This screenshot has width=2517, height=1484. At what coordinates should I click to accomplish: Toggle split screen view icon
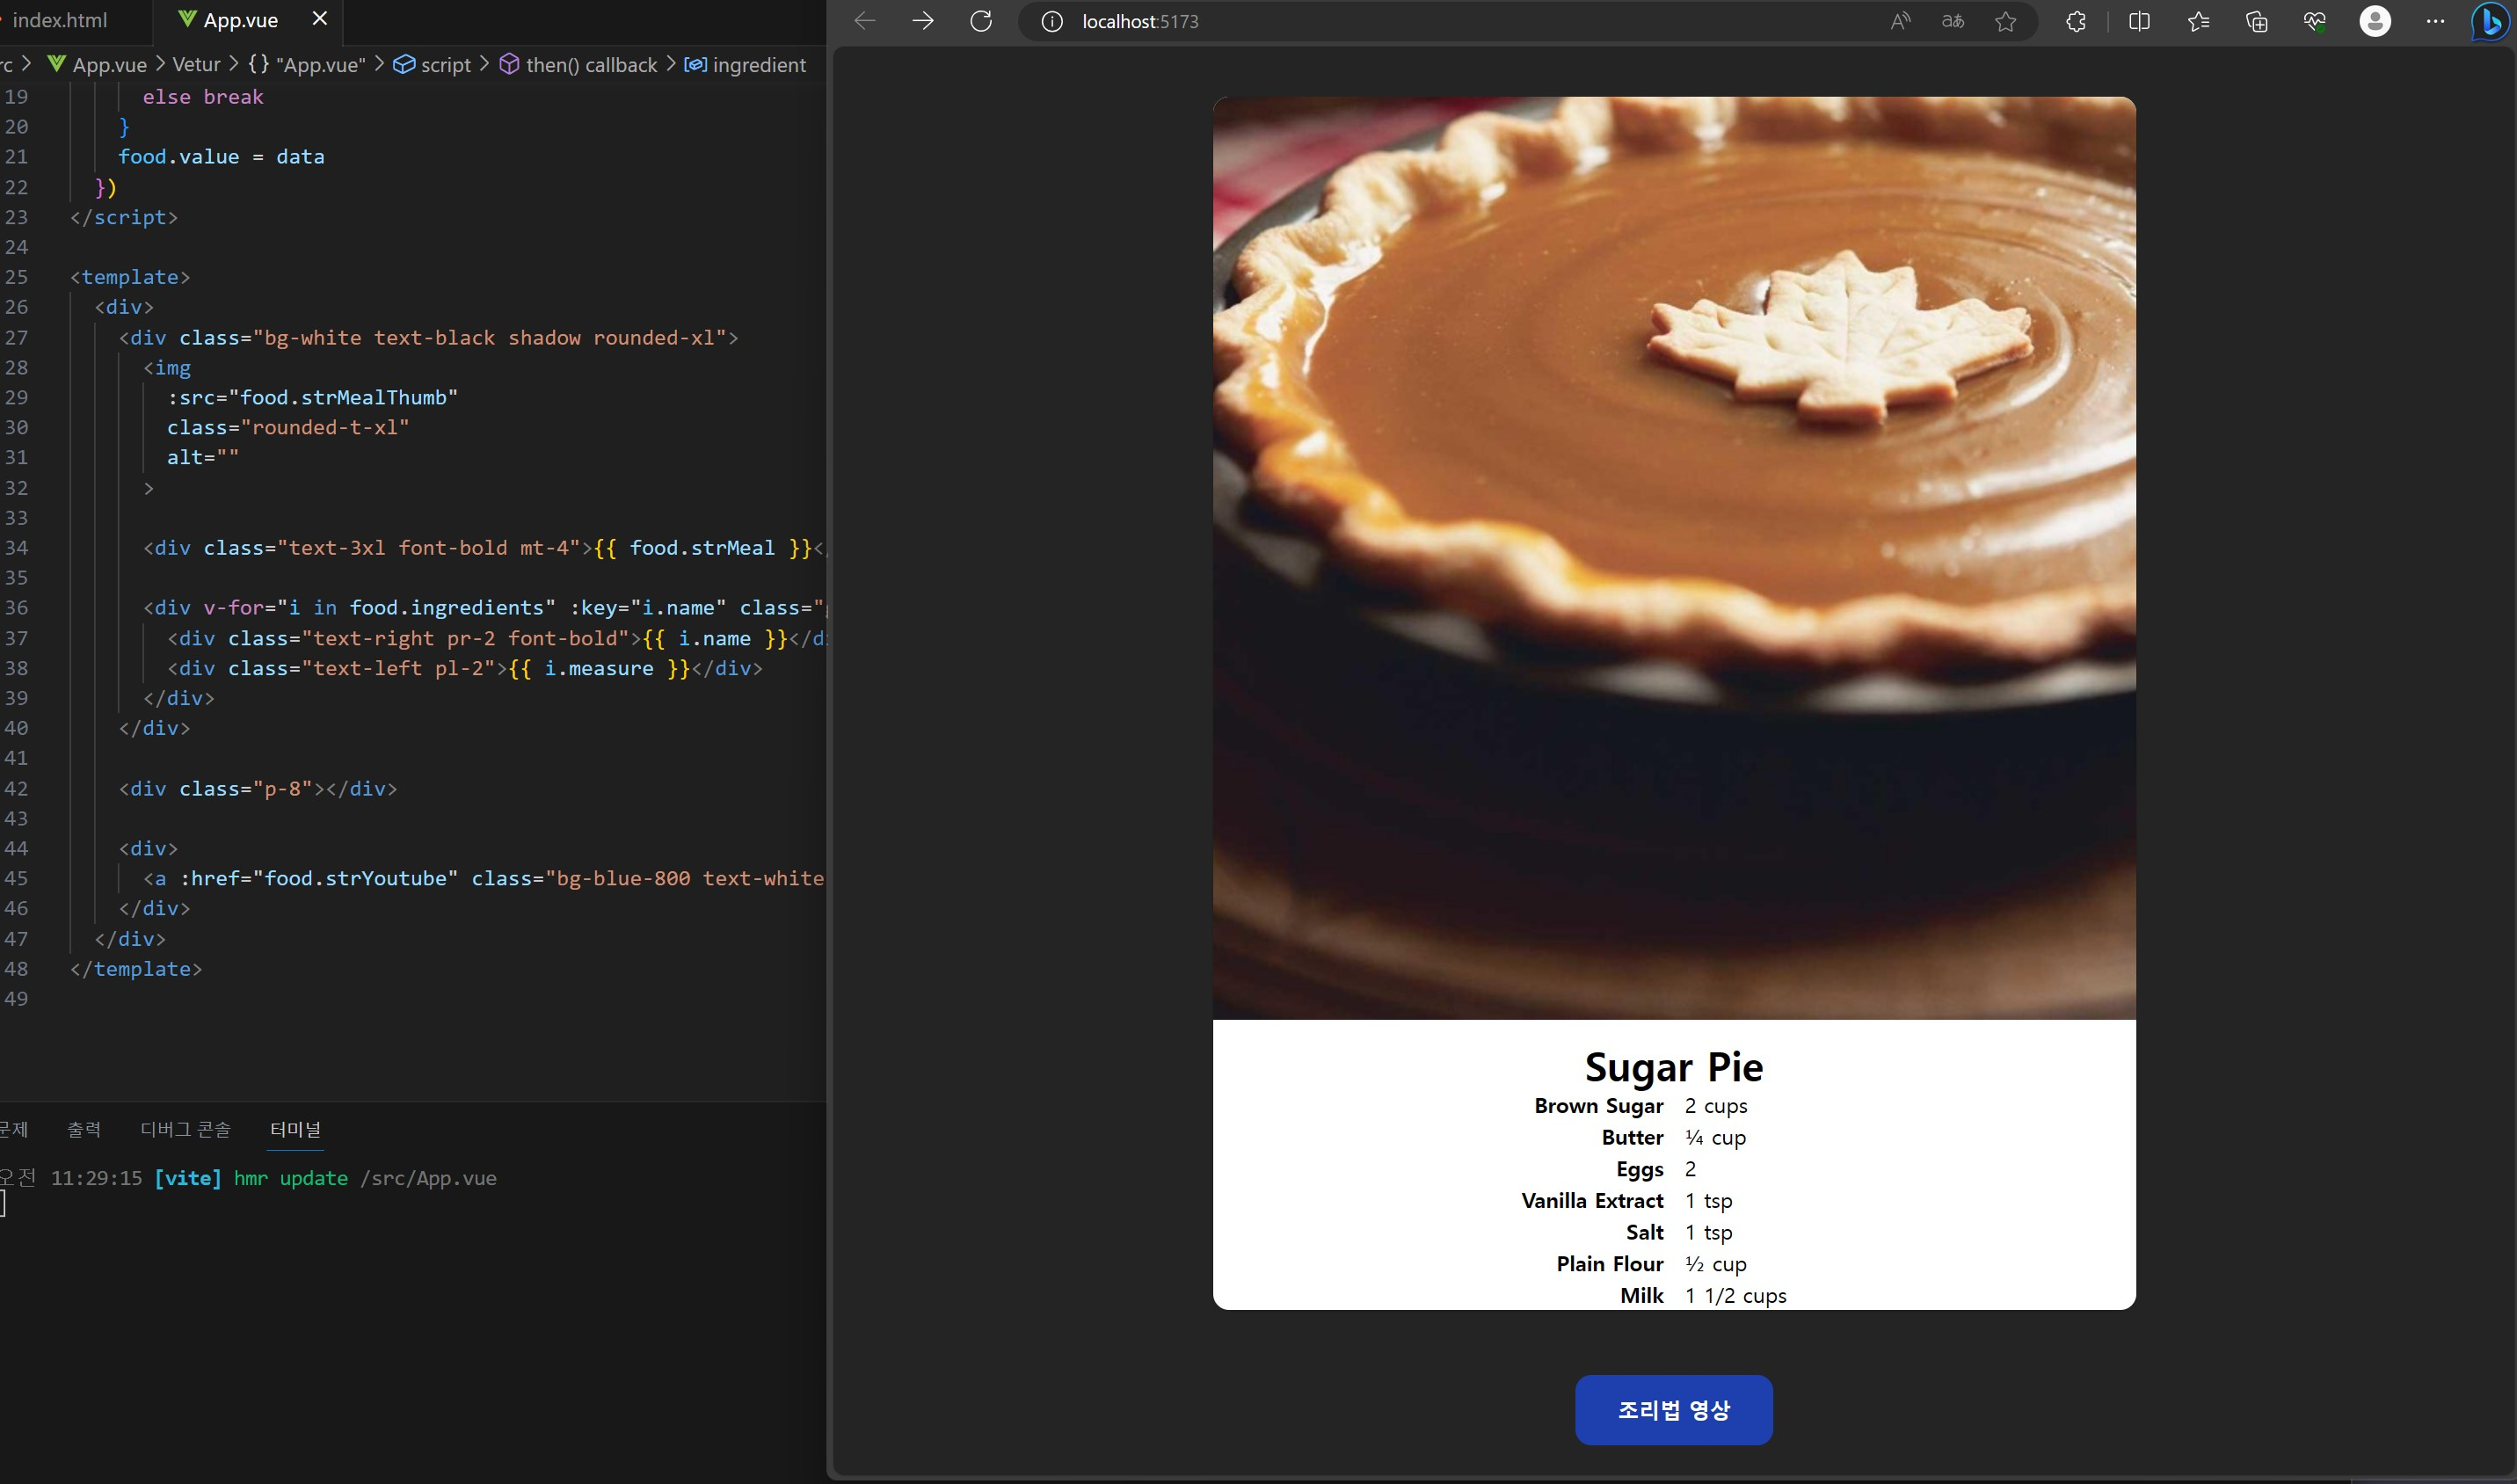2139,21
